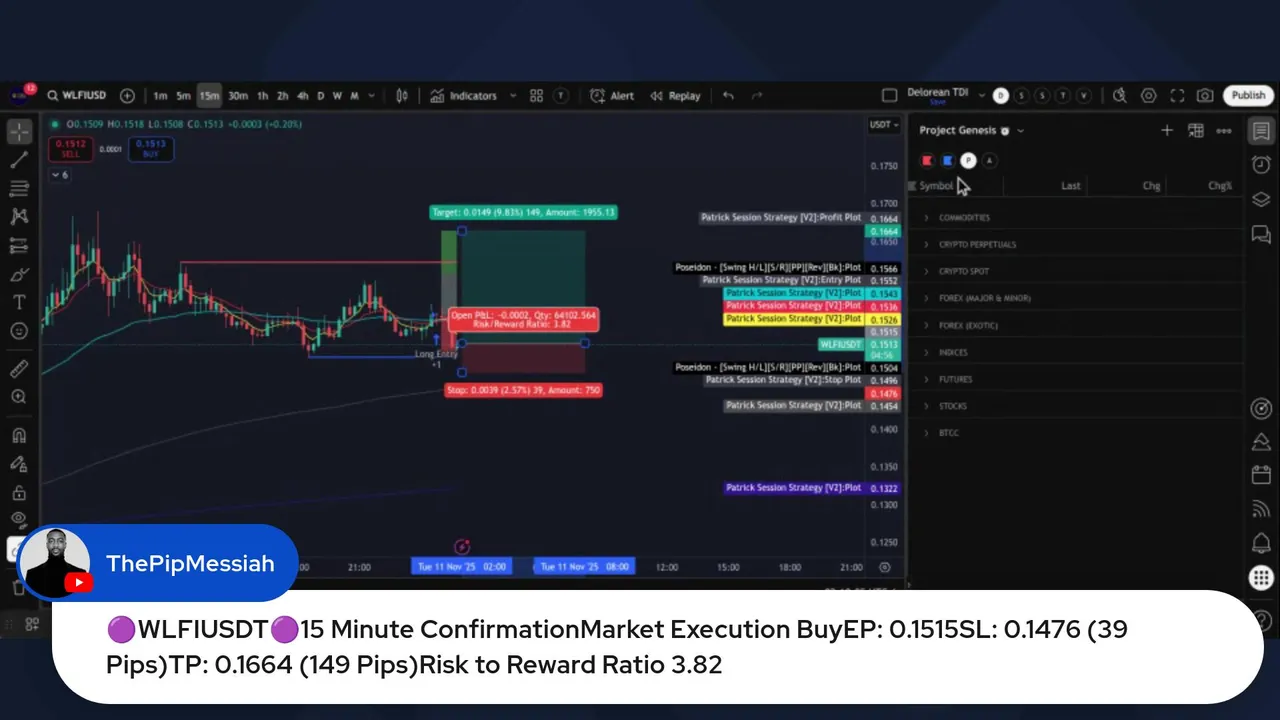The width and height of the screenshot is (1280, 720).
Task: Switch to the 1h timeframe
Action: (263, 96)
